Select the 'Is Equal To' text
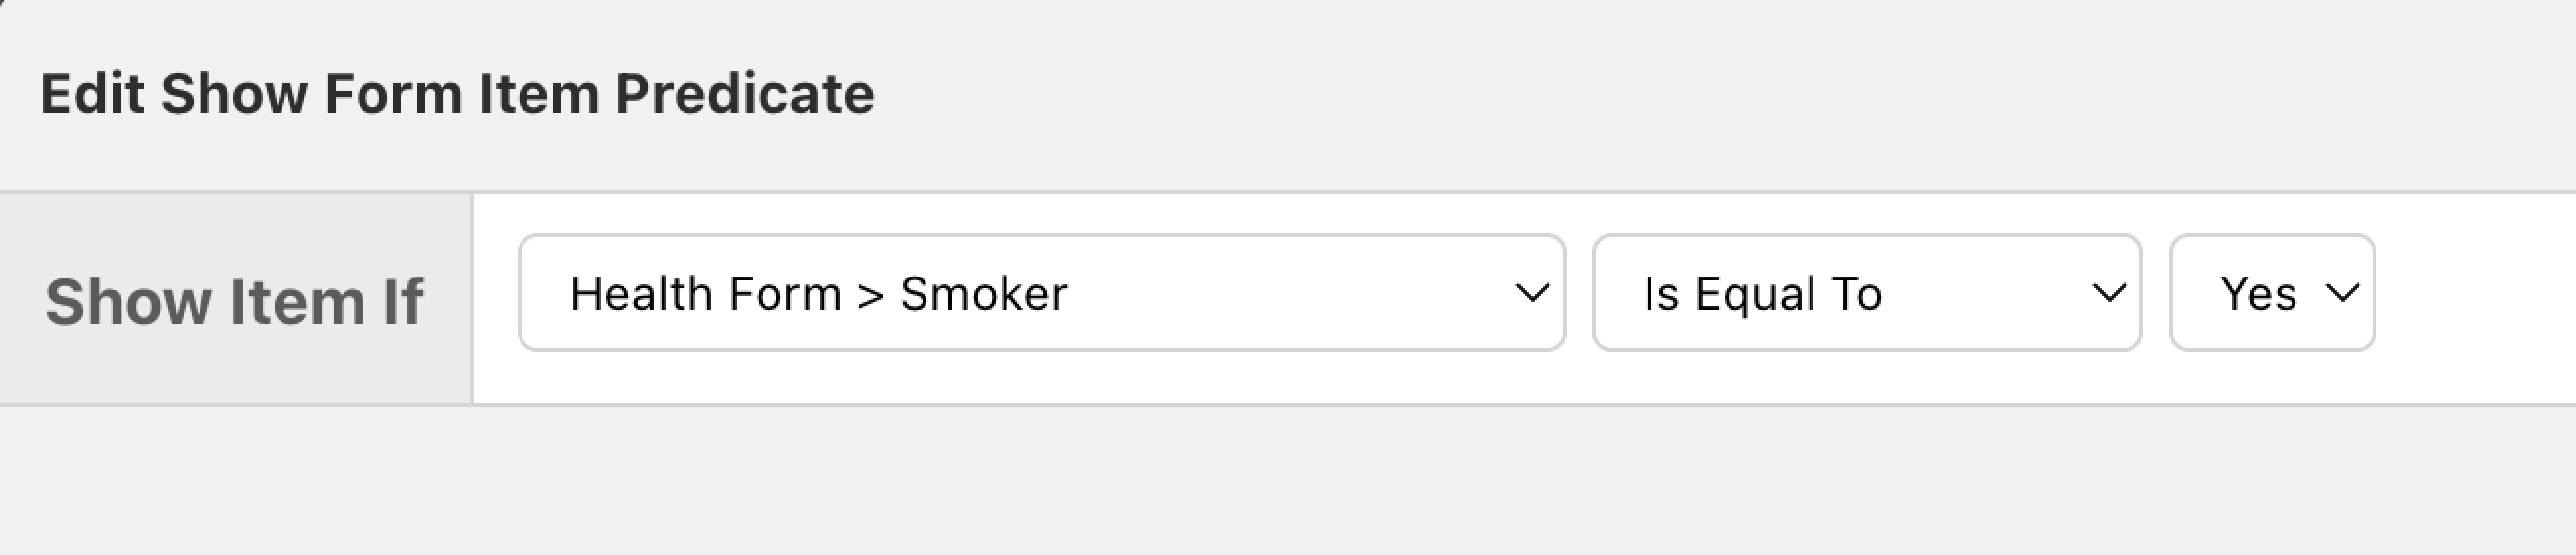Image resolution: width=2576 pixels, height=555 pixels. [1762, 294]
